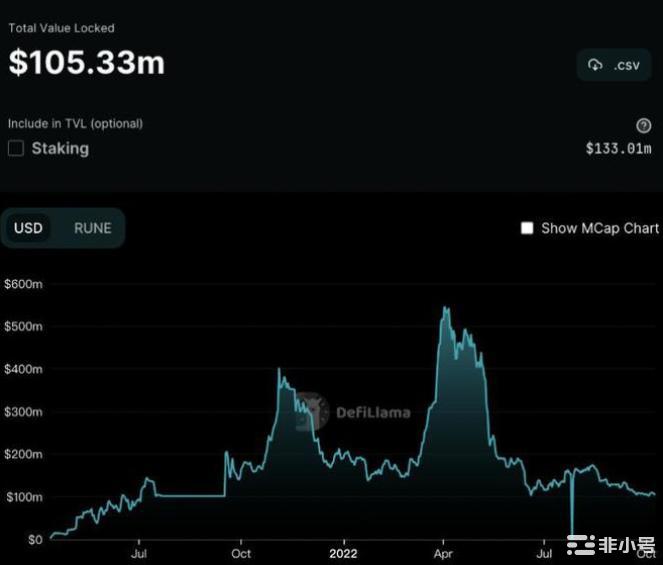Viewport: 663px width, 565px height.
Task: Click the watermark logo in bottom-right corner
Action: click(608, 545)
